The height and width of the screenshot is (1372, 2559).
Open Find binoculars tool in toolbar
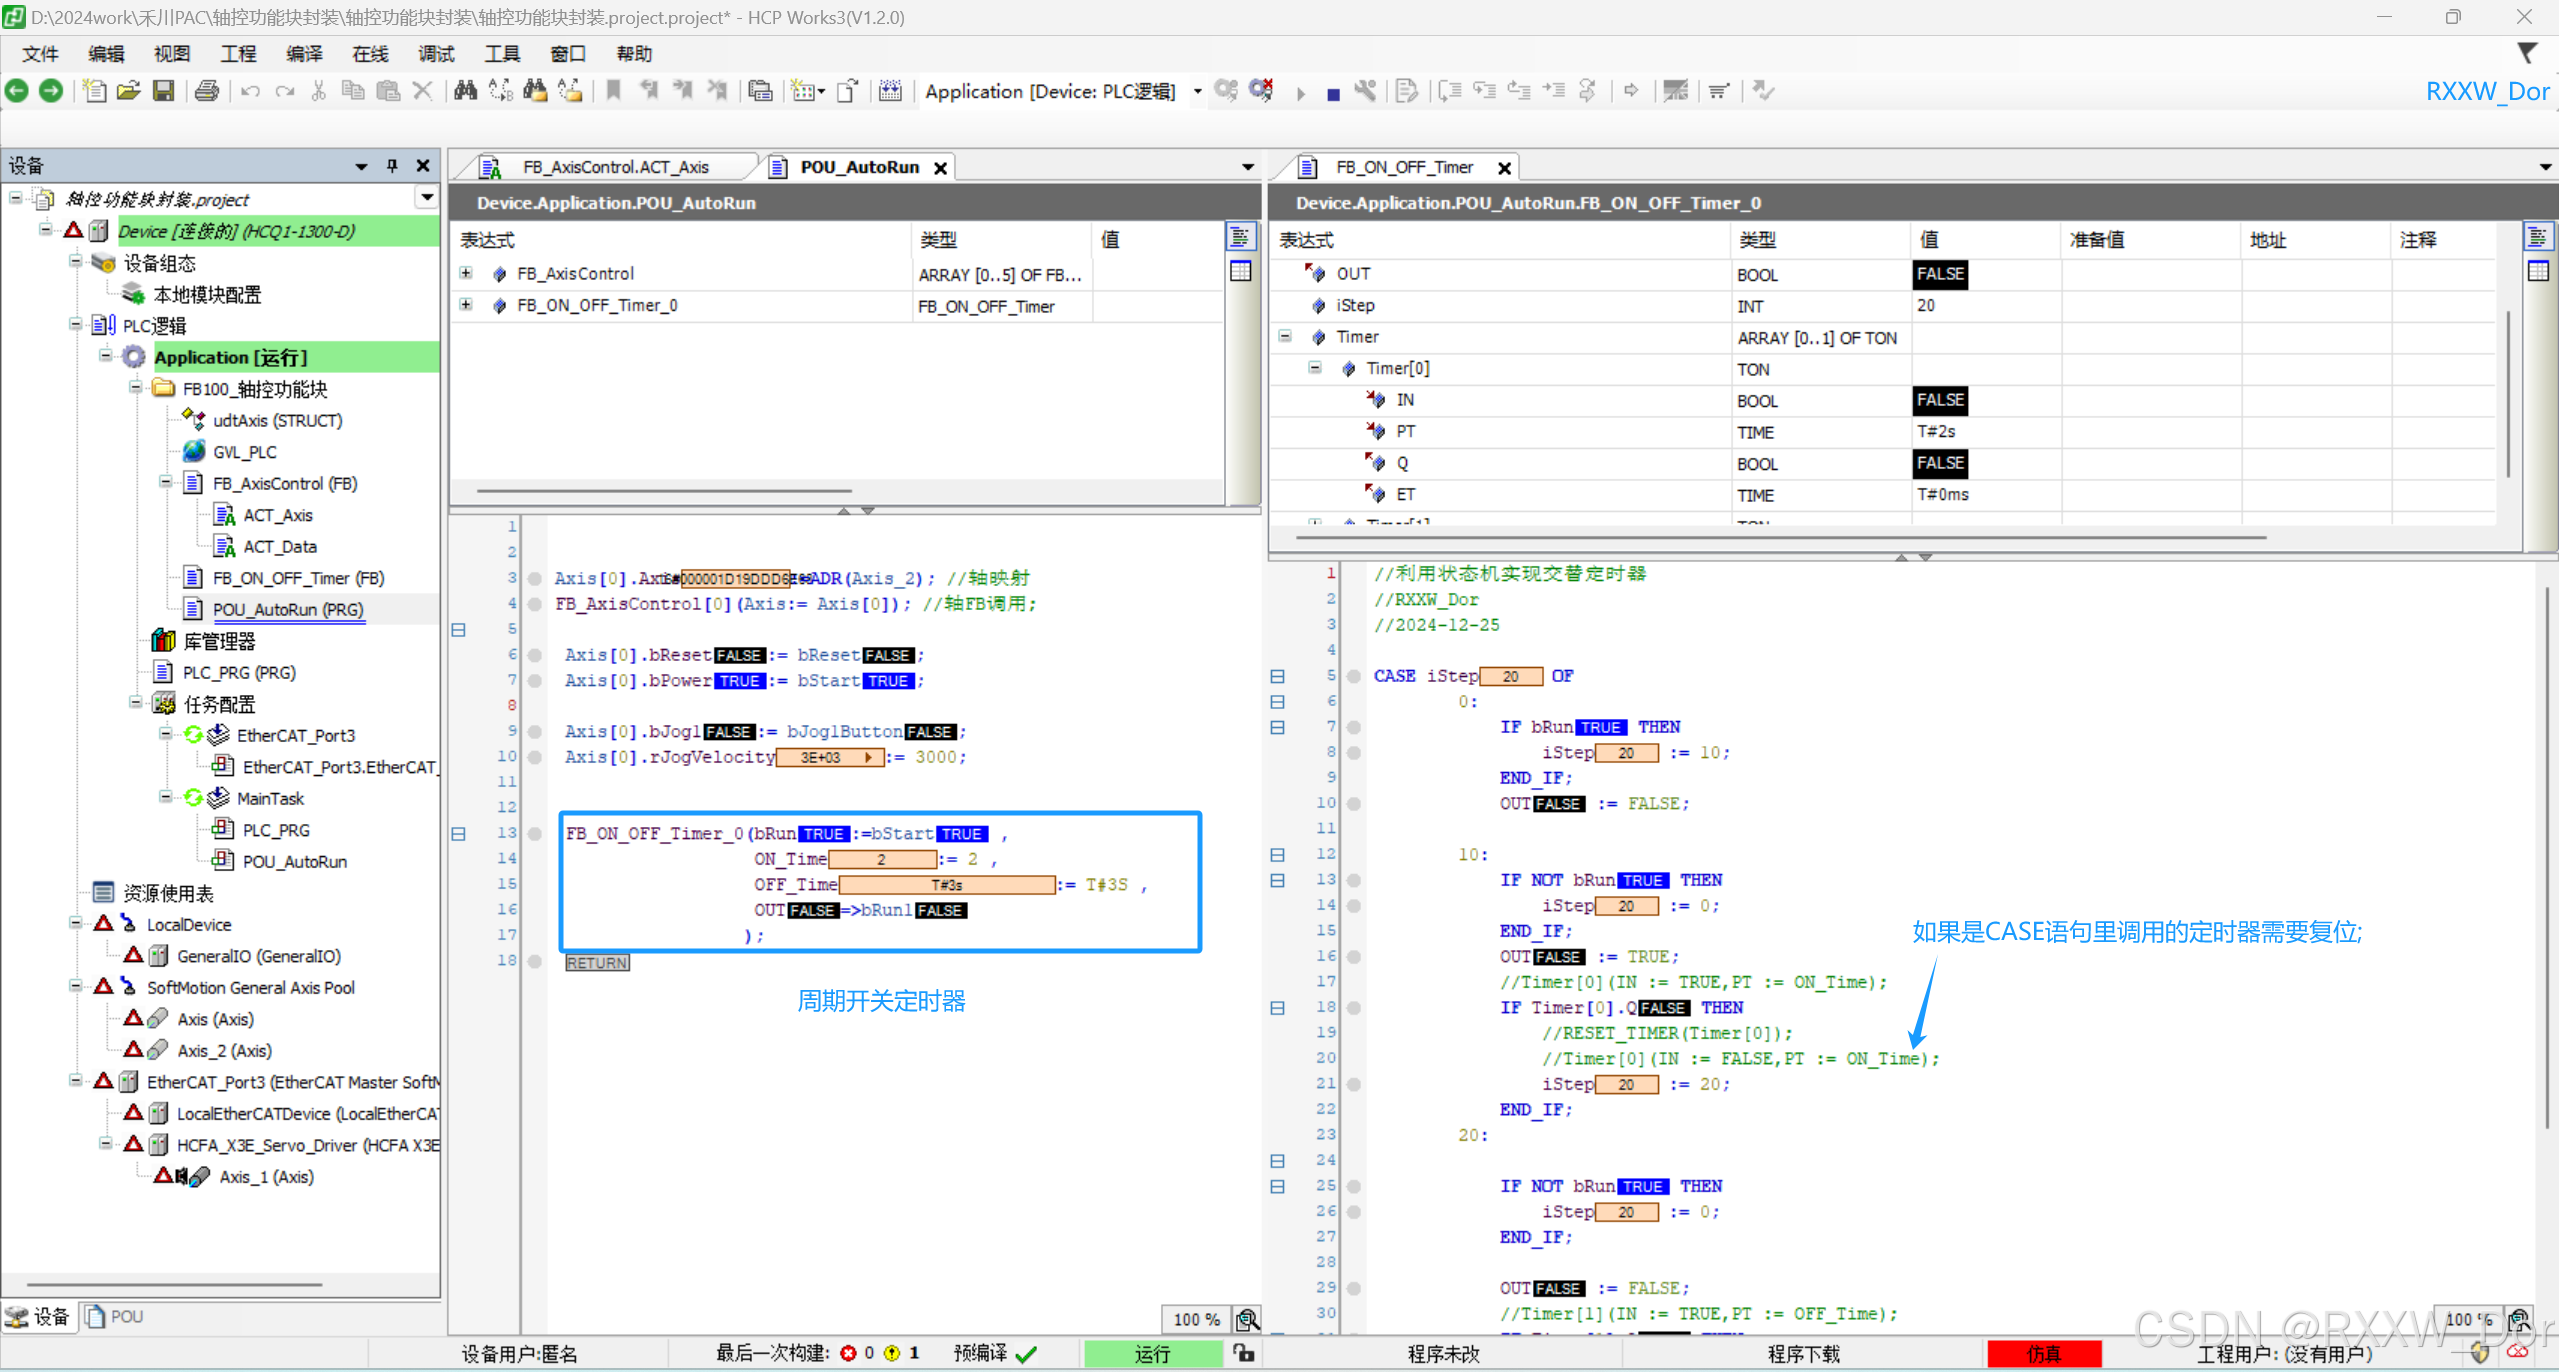[x=465, y=91]
